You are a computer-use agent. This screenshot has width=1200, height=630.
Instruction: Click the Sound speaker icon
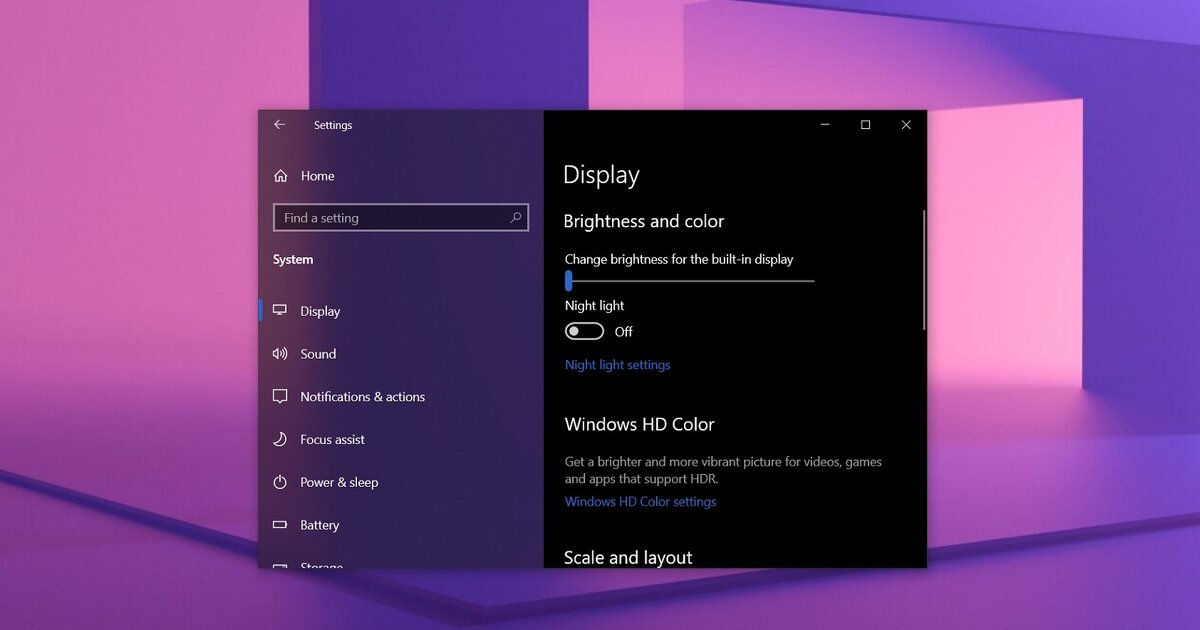point(280,354)
